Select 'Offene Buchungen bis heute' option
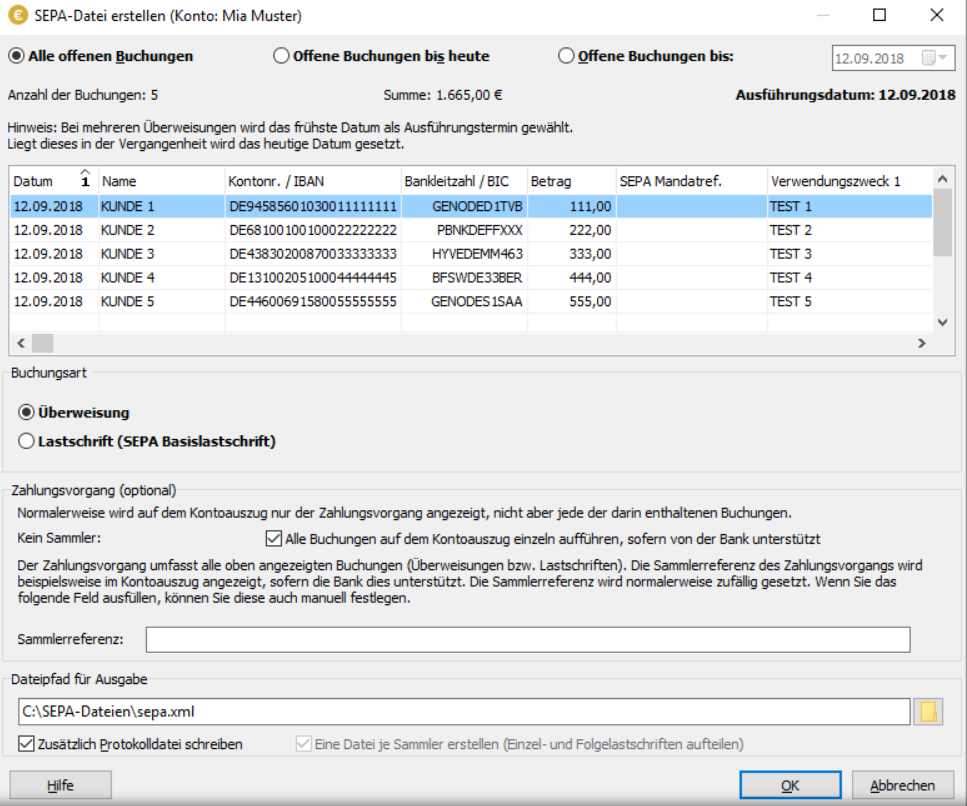Image resolution: width=967 pixels, height=806 pixels. (281, 56)
